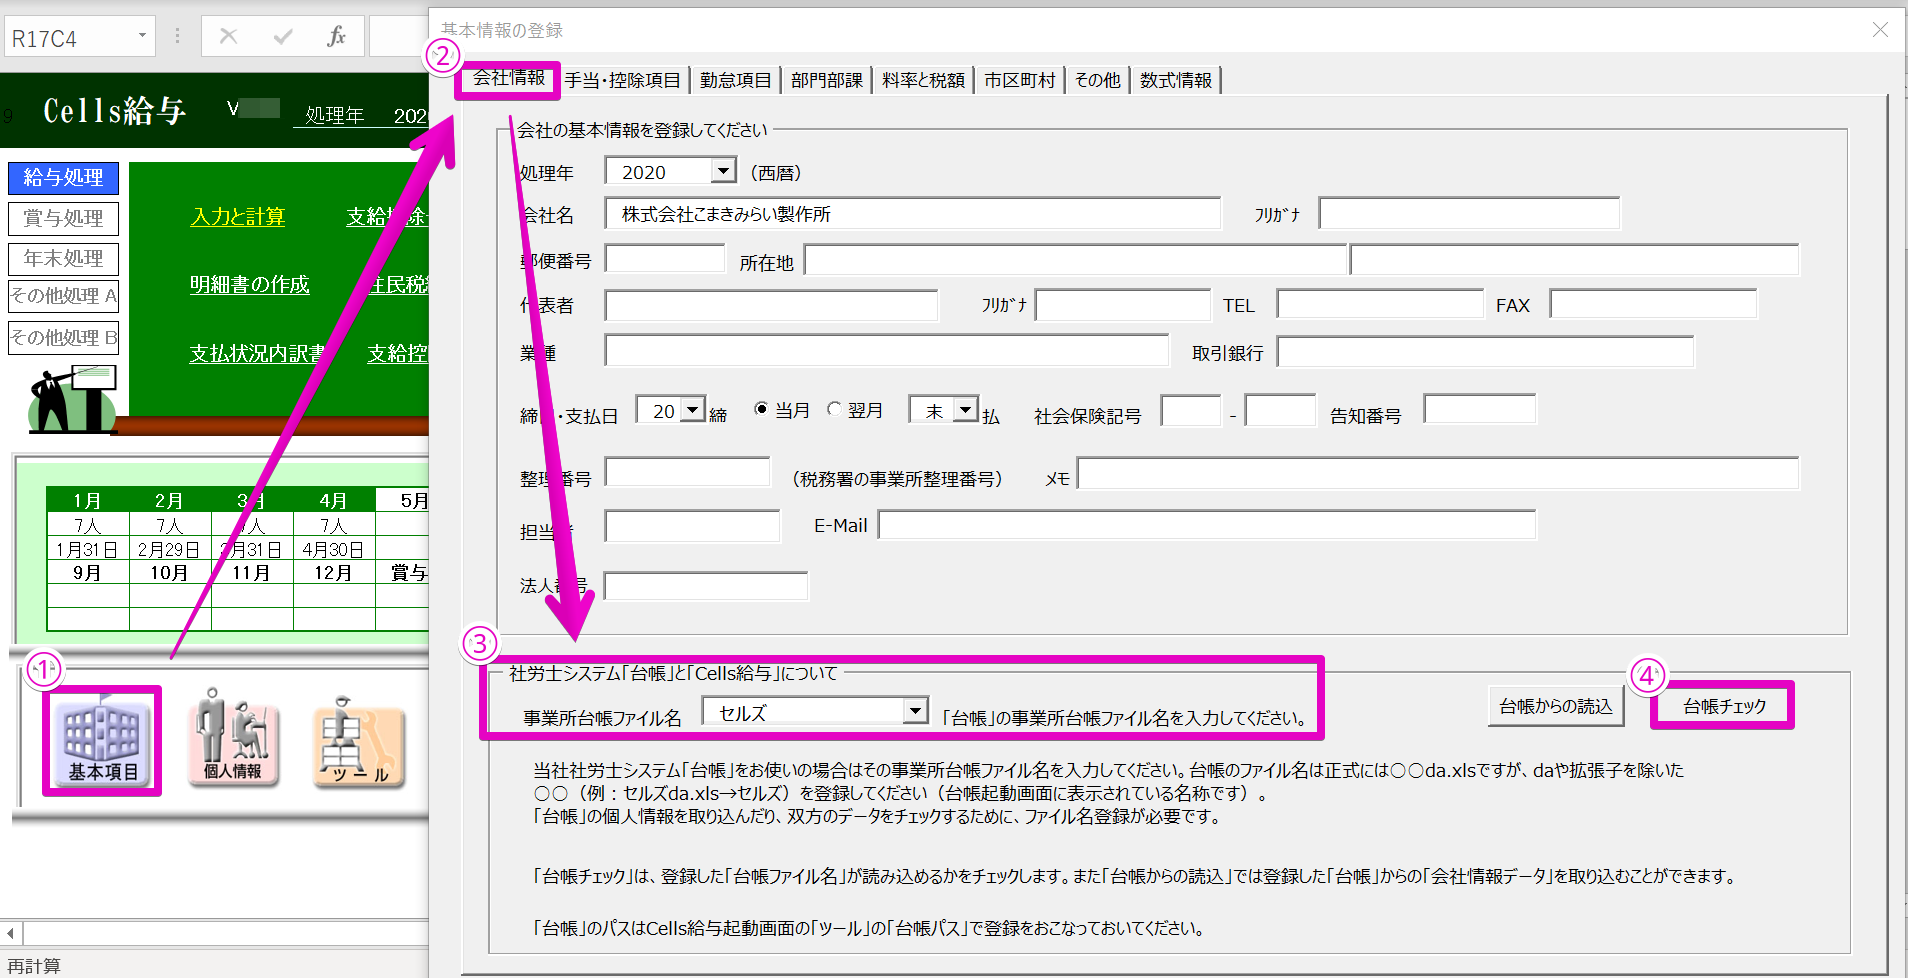The image size is (1908, 978).
Task: Select the 年末処理 menu button
Action: 64,259
